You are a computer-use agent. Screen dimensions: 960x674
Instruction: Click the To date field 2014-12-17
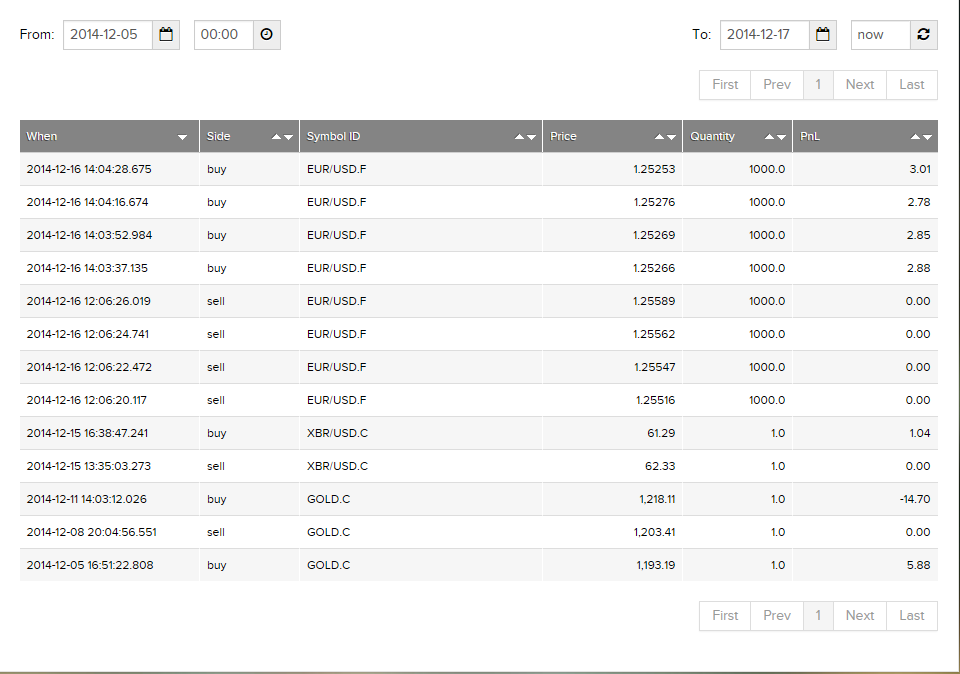tap(765, 35)
